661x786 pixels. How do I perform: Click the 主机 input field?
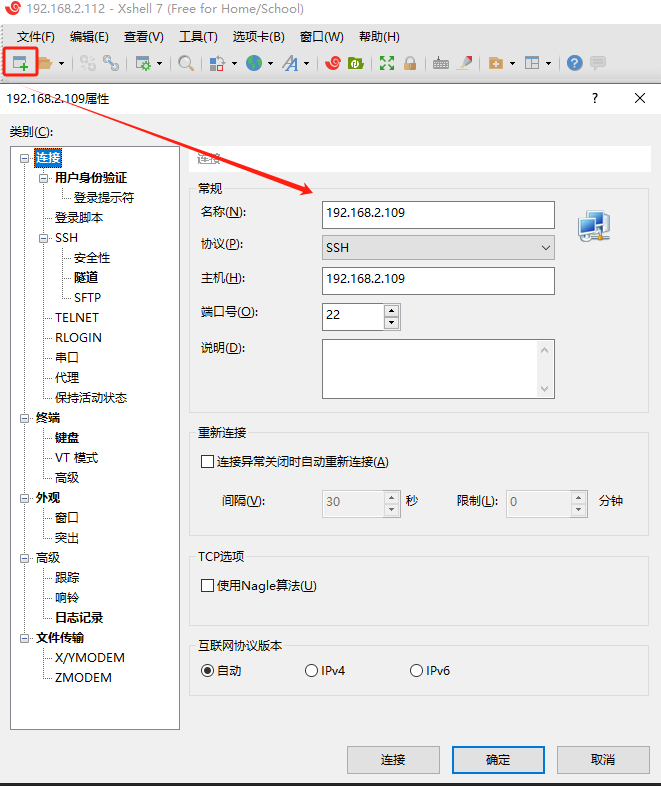[x=438, y=281]
